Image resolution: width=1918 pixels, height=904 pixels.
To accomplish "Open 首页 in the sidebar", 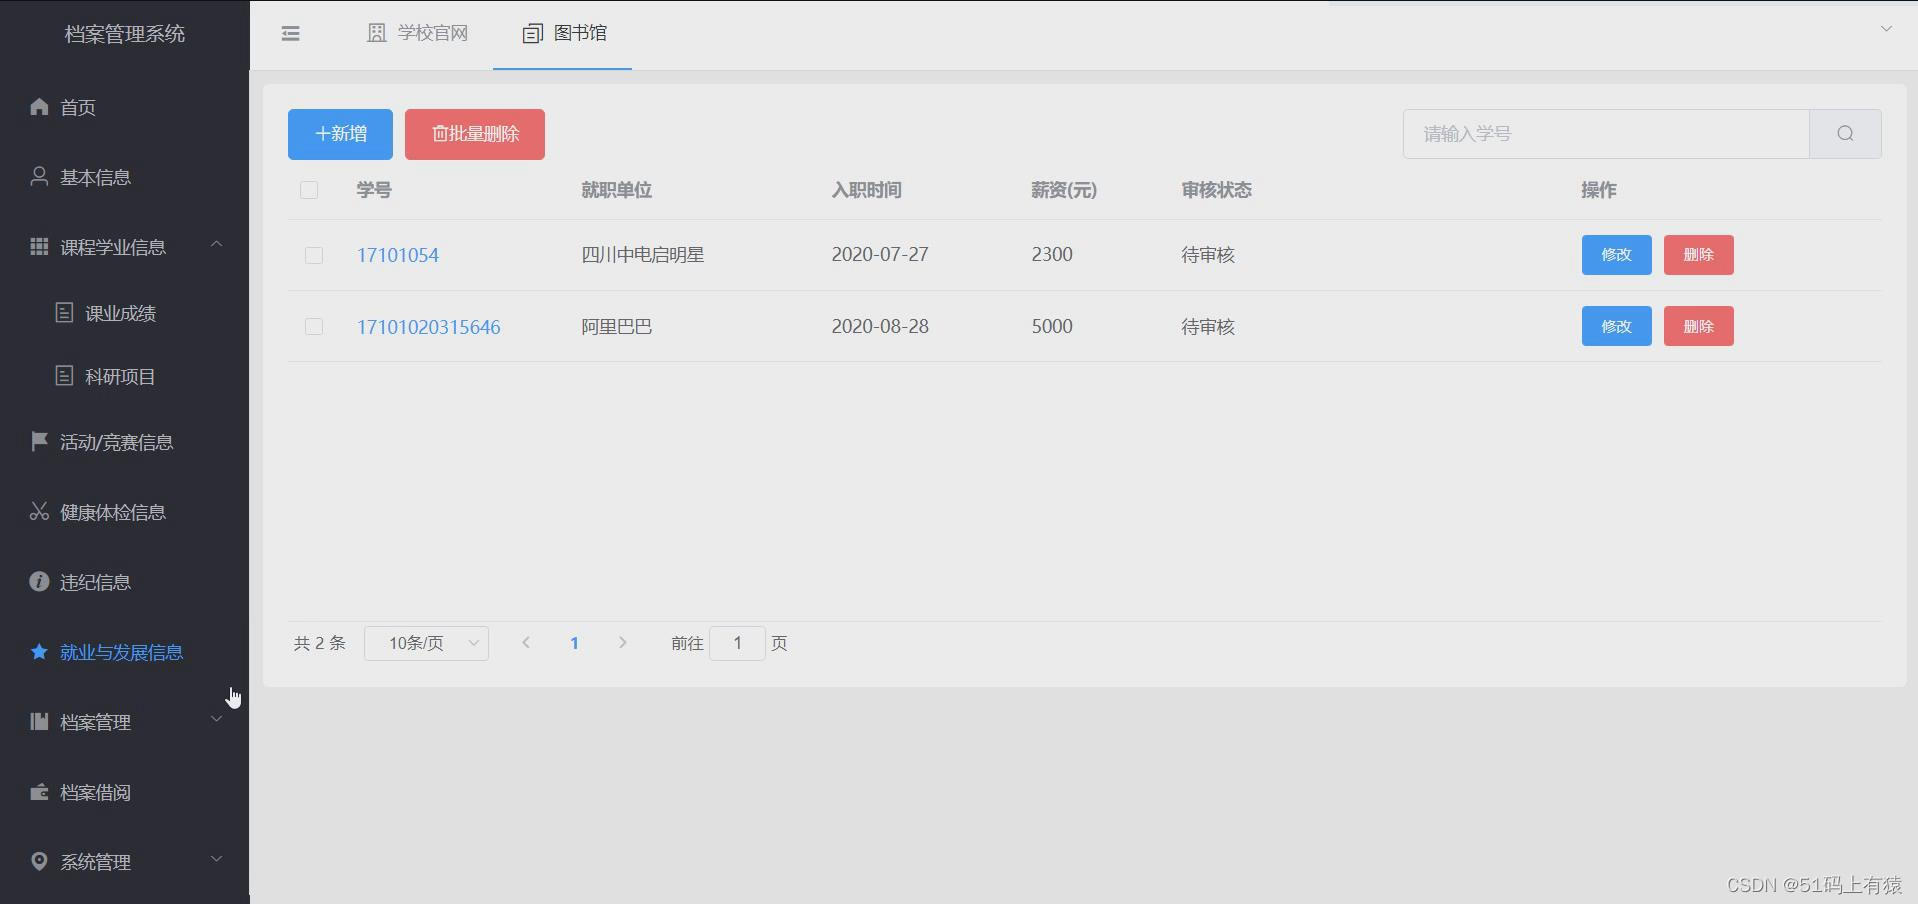I will 124,107.
